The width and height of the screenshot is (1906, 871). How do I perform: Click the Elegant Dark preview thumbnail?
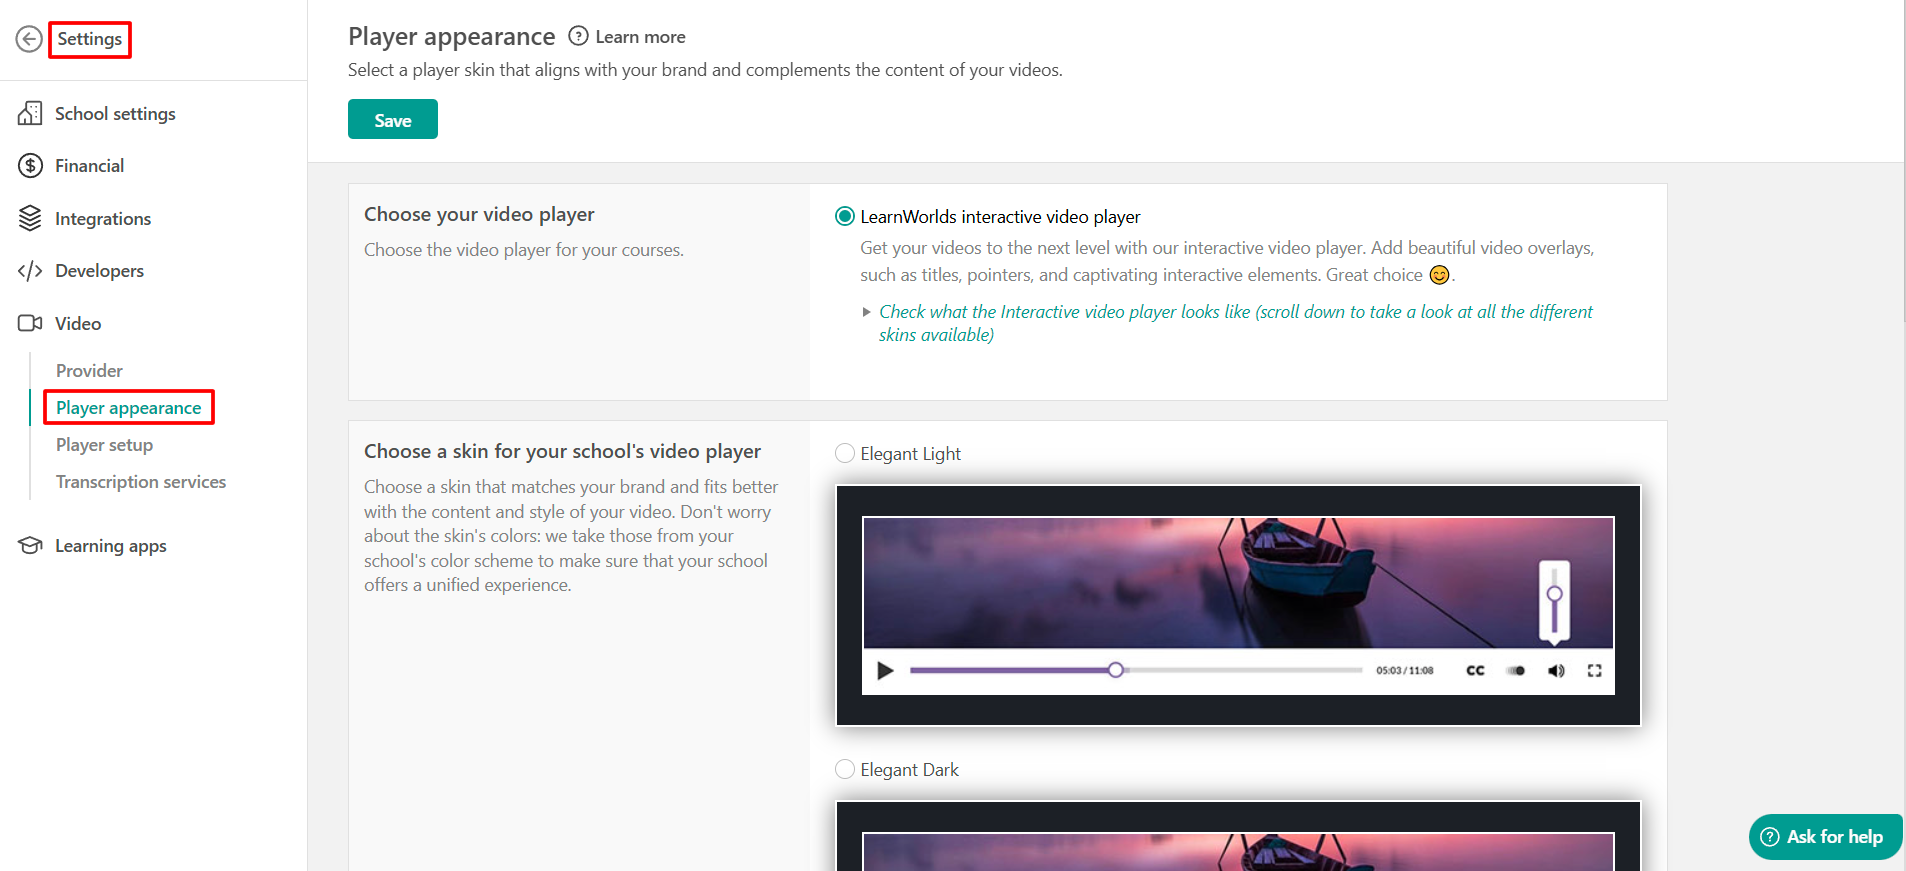[x=1238, y=836]
